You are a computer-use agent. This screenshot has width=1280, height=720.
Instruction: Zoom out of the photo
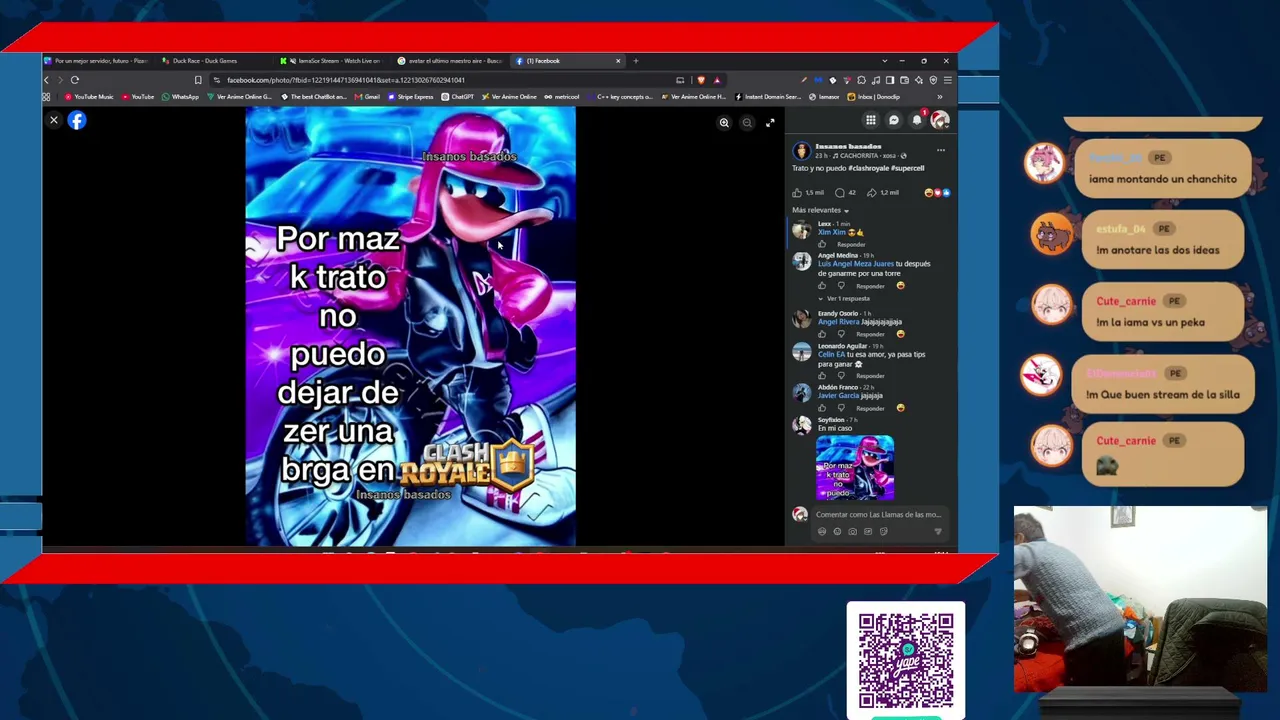[747, 123]
